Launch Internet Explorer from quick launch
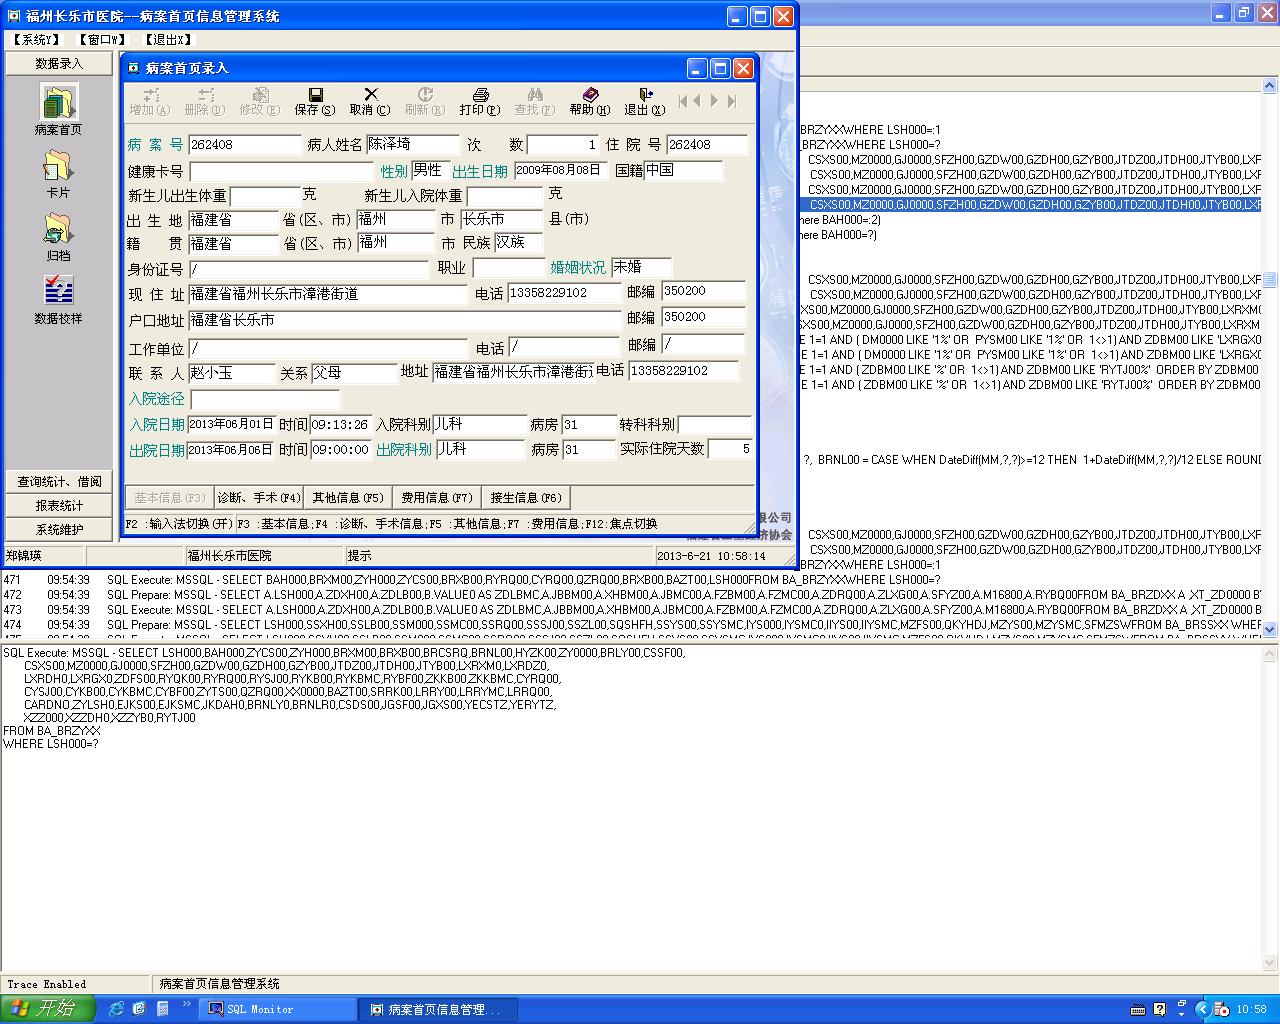This screenshot has width=1280, height=1024. [x=116, y=1009]
